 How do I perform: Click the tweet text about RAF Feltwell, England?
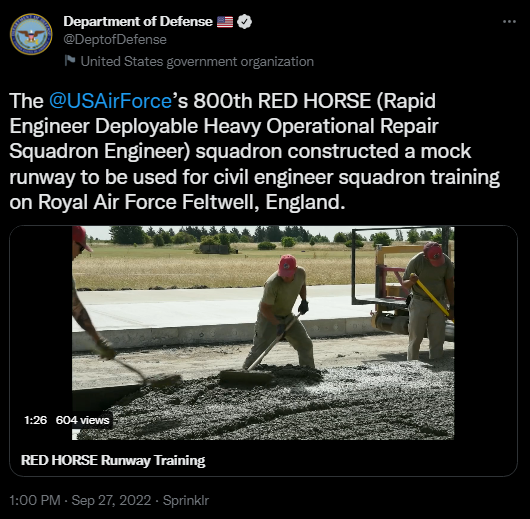click(254, 151)
